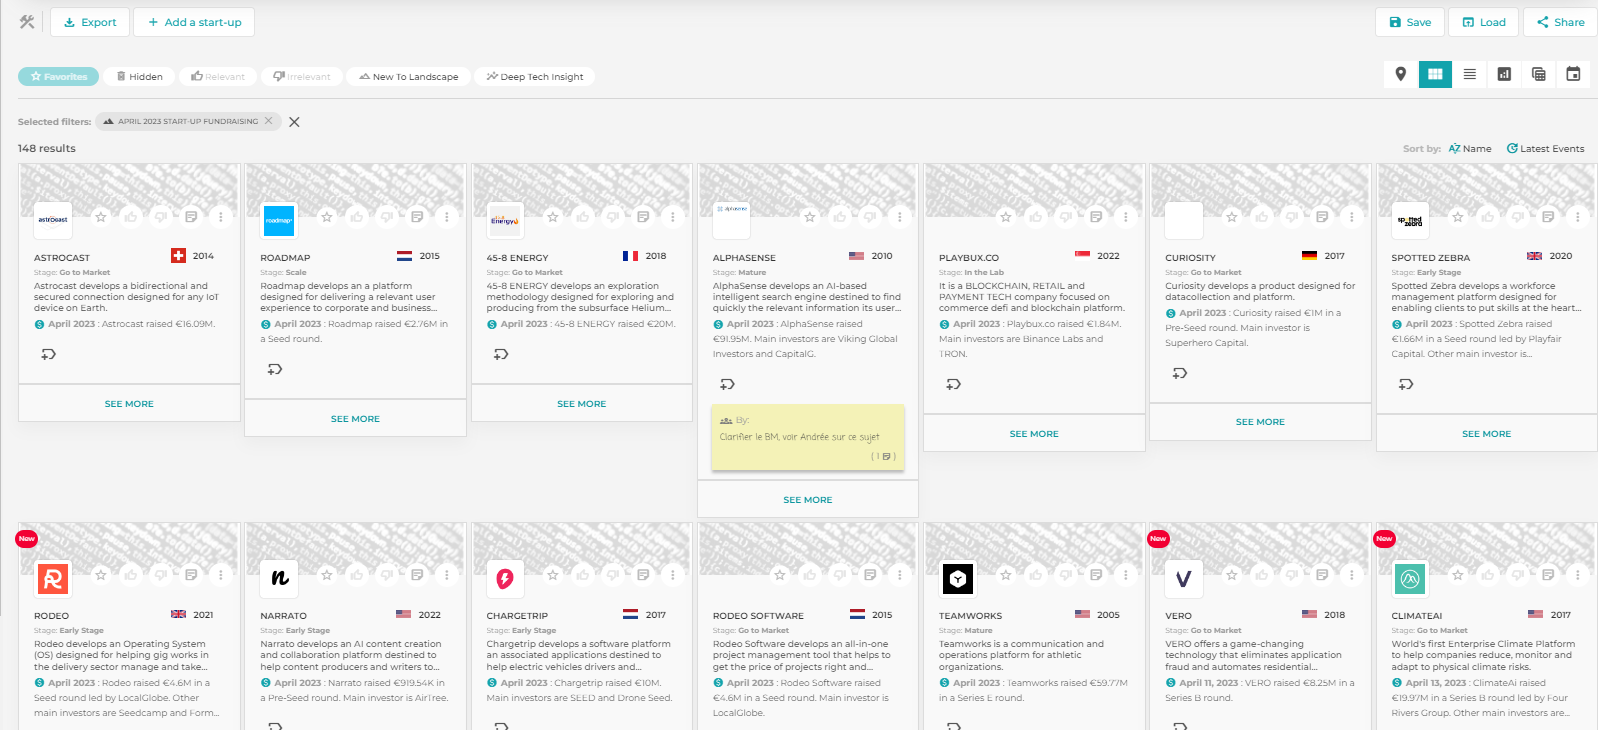Add comment icon under AlphaSense description

click(x=728, y=384)
